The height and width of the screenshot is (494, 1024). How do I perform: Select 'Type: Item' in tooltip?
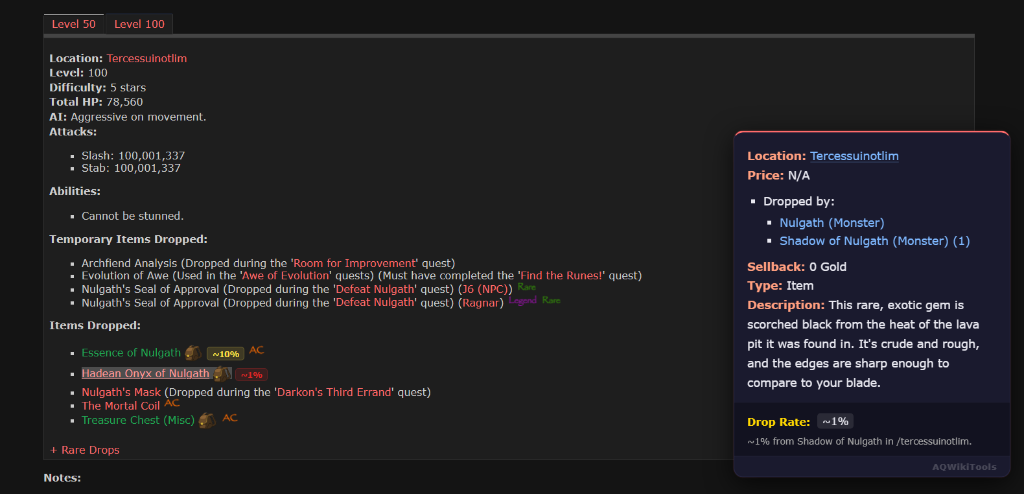782,286
